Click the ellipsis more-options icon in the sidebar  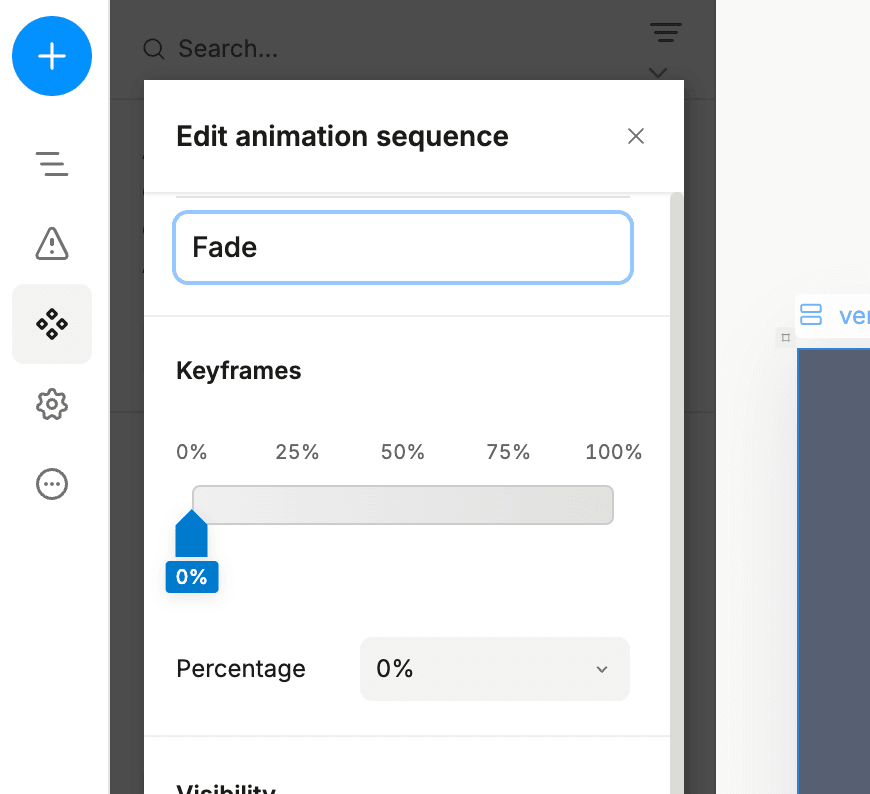[x=51, y=484]
